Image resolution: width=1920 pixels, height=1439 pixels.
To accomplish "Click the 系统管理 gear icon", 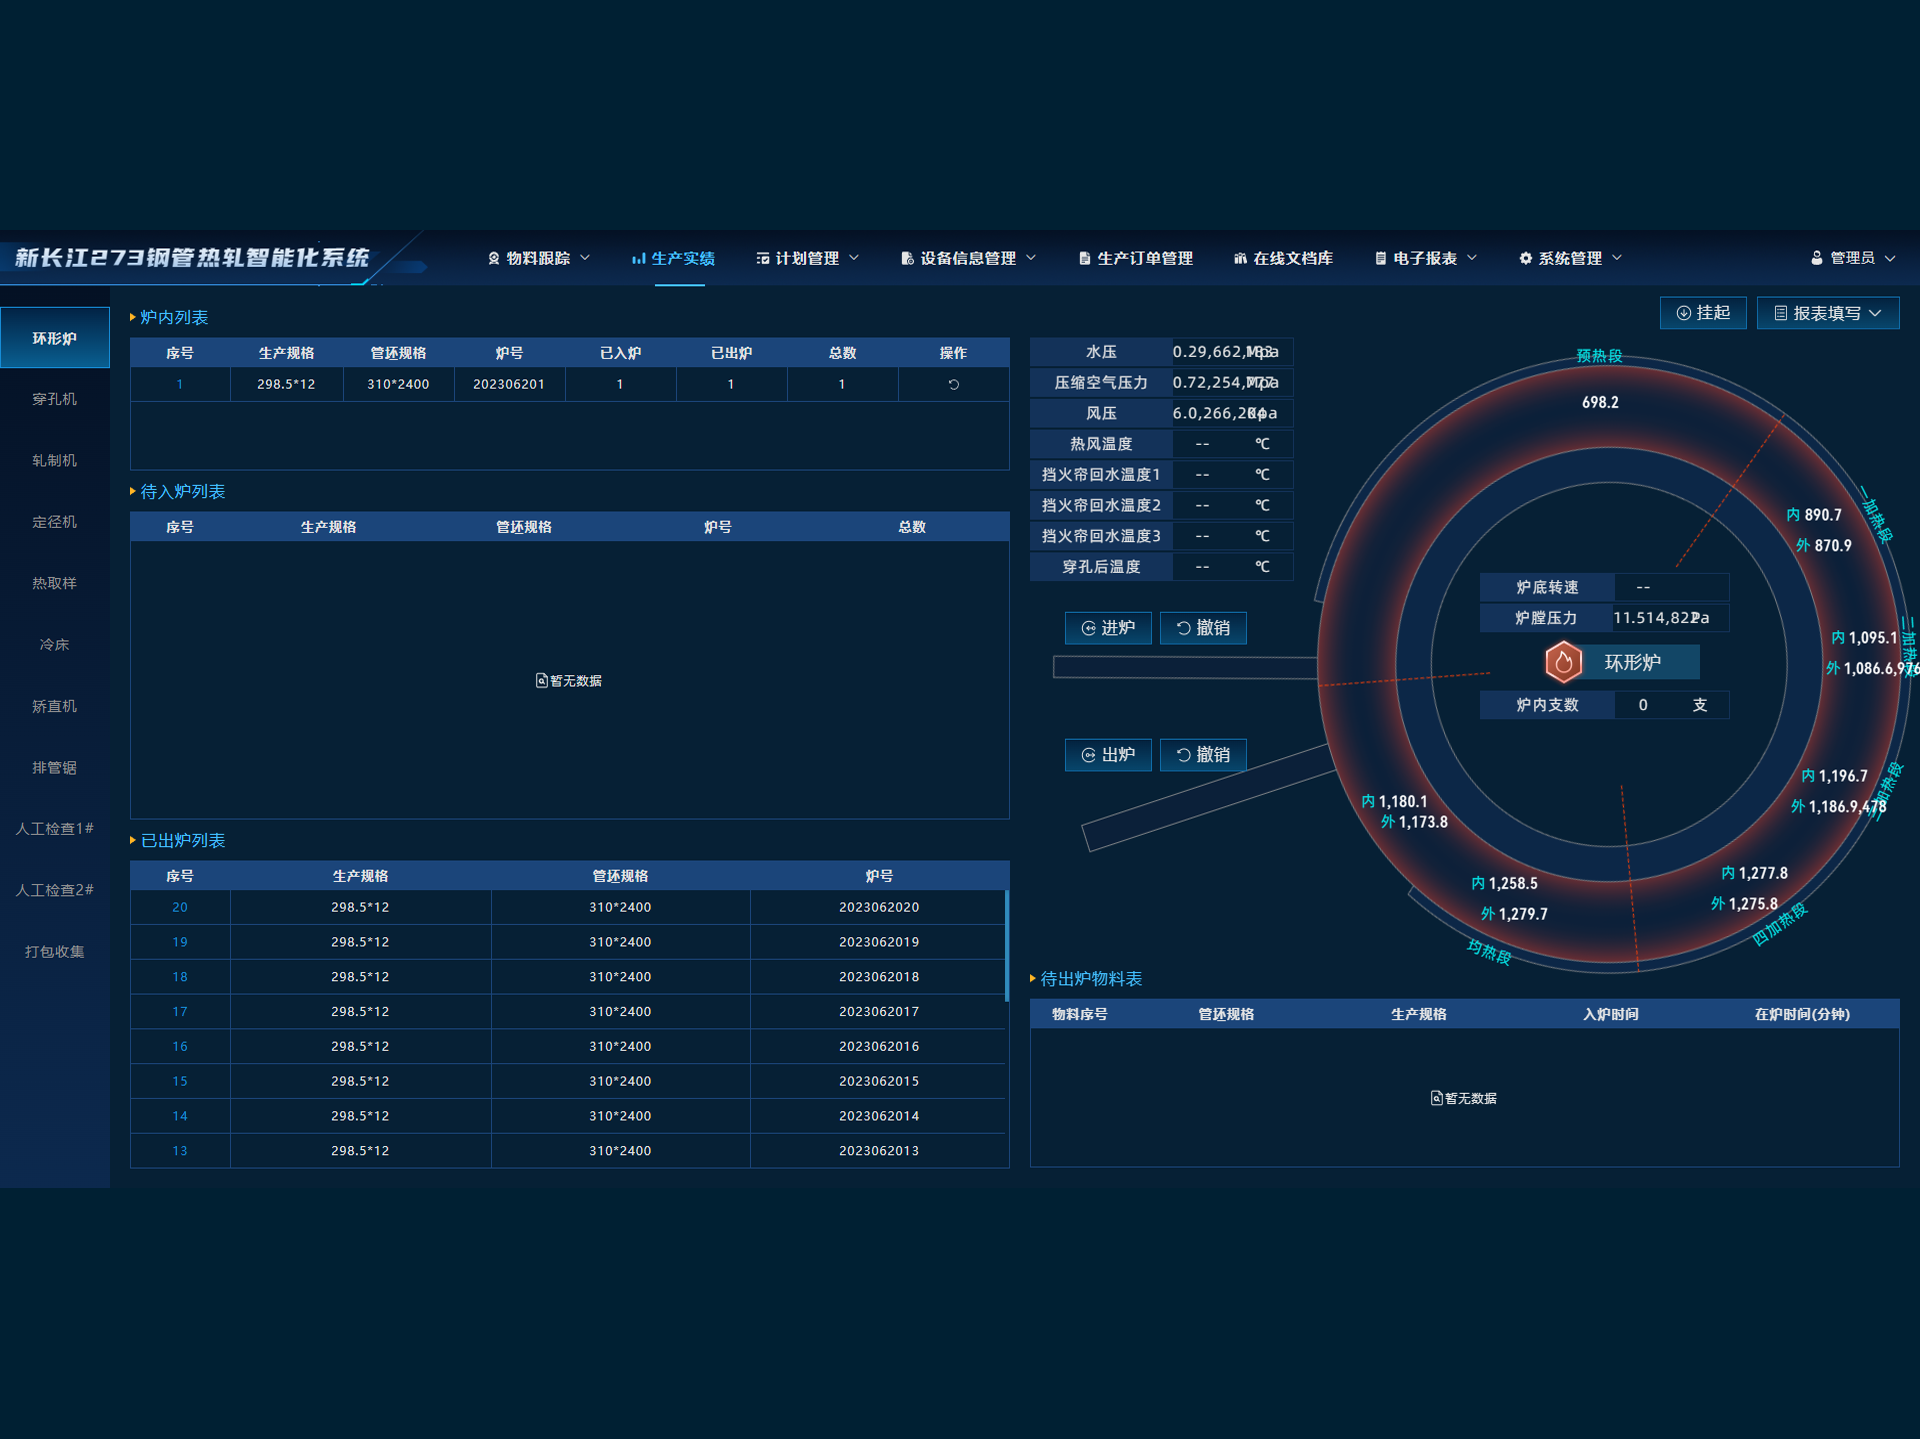I will click(1525, 258).
